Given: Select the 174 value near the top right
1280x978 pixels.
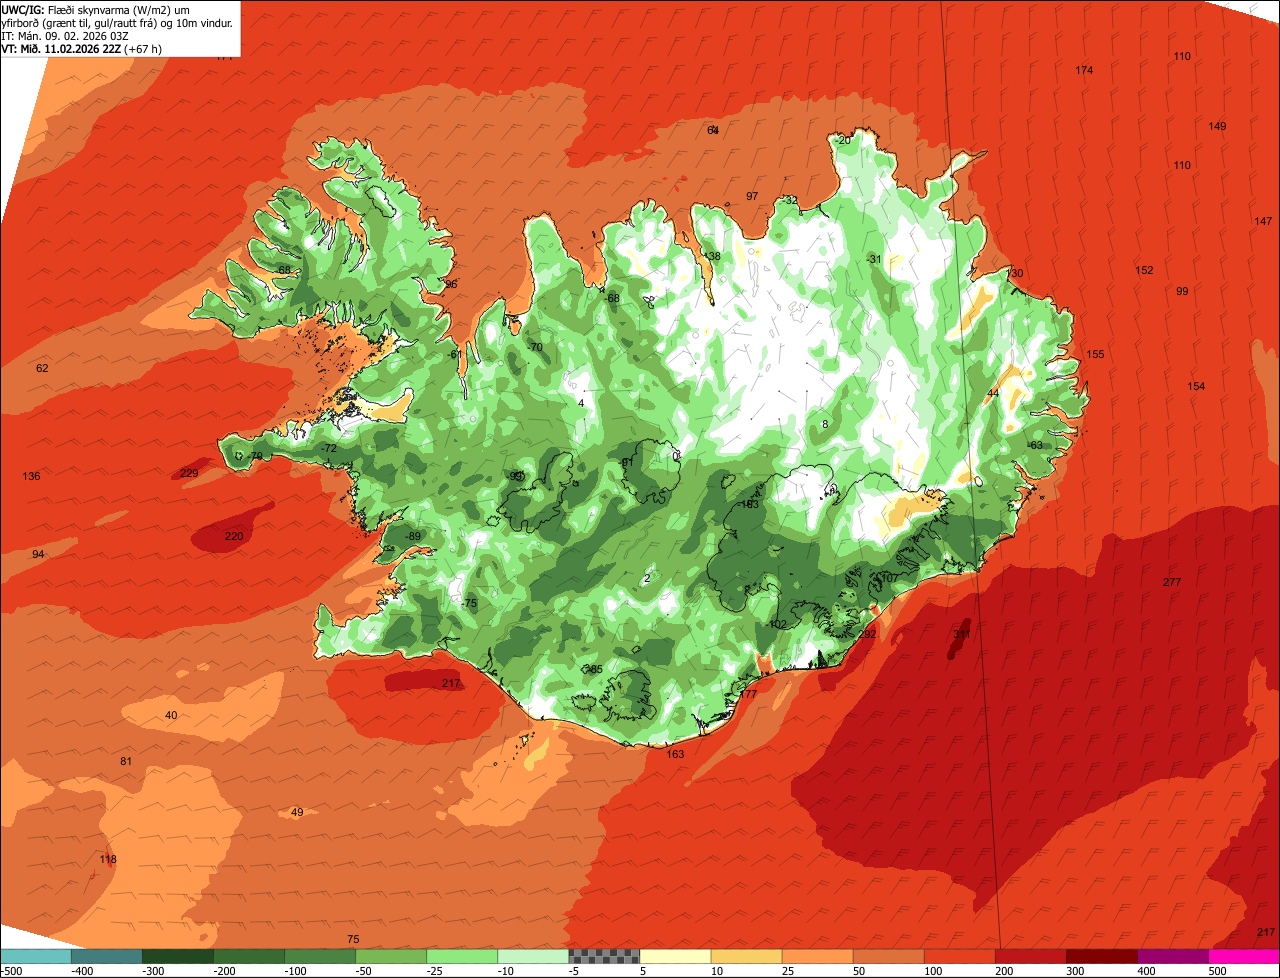Looking at the screenshot, I should click(1084, 70).
